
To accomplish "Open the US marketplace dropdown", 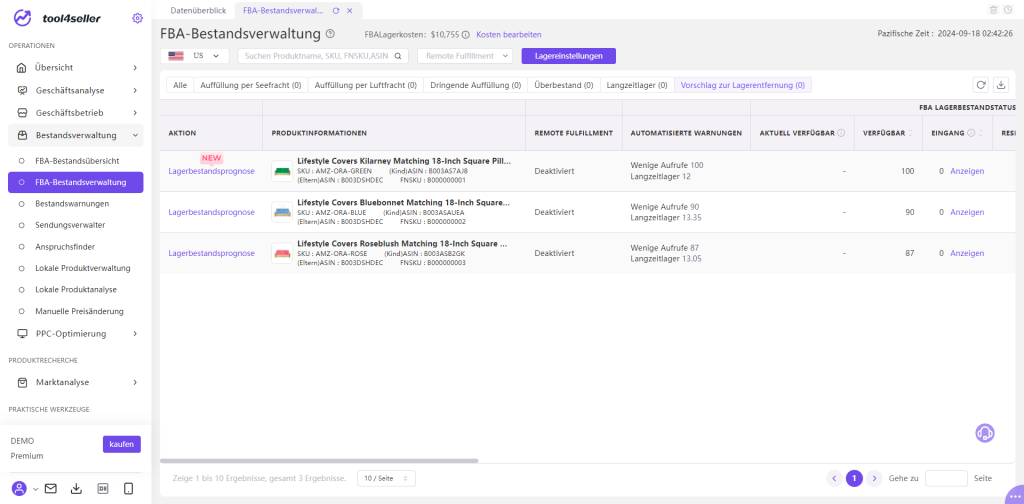I will point(195,56).
